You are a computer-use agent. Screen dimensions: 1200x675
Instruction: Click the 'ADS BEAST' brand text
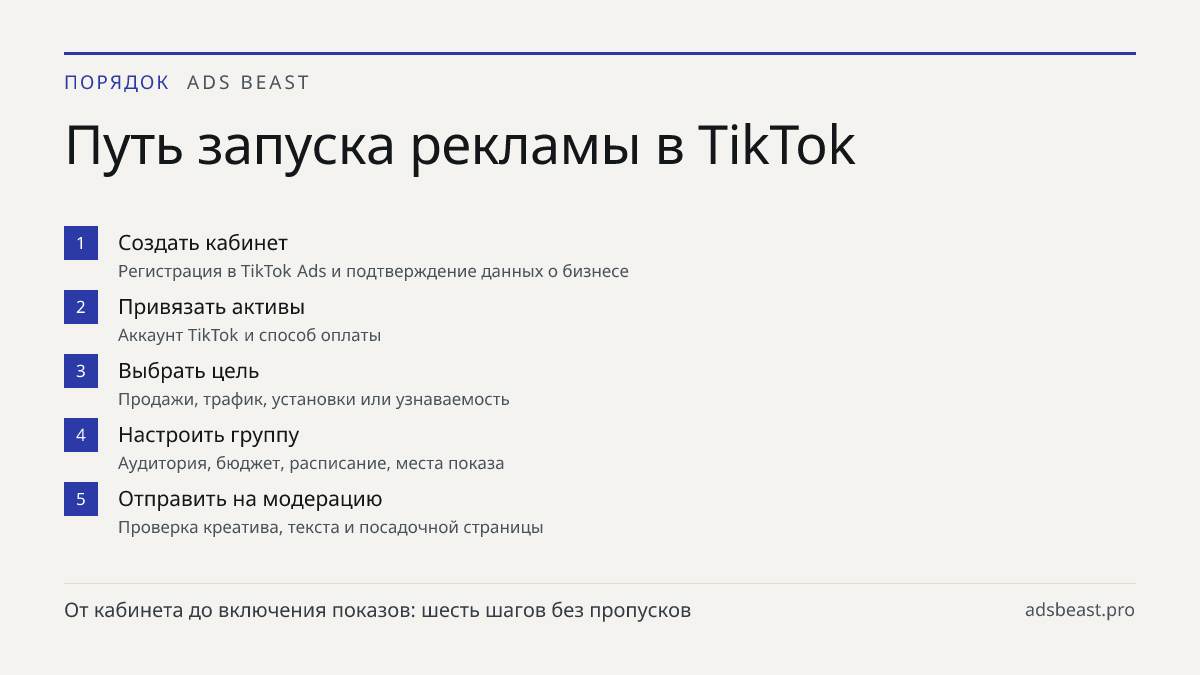(249, 83)
